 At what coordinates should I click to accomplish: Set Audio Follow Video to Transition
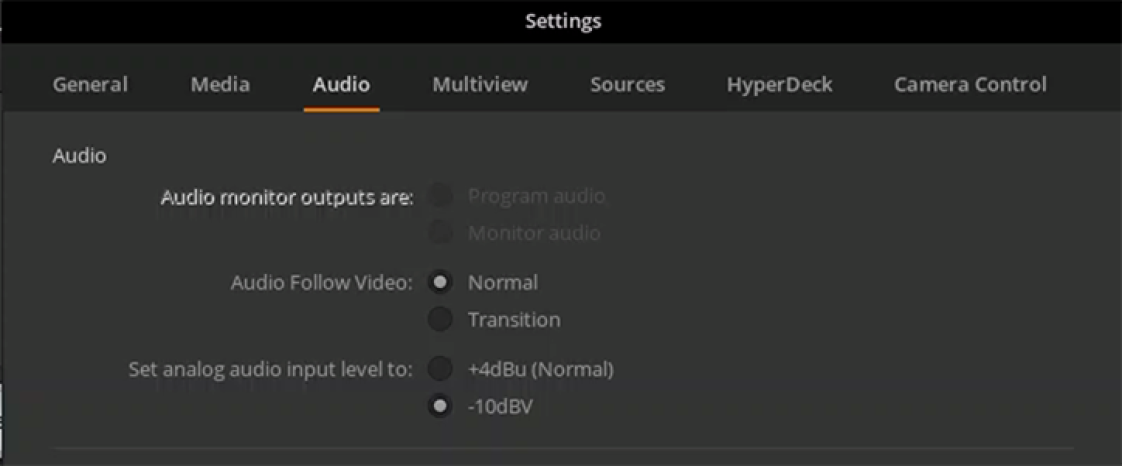click(440, 320)
